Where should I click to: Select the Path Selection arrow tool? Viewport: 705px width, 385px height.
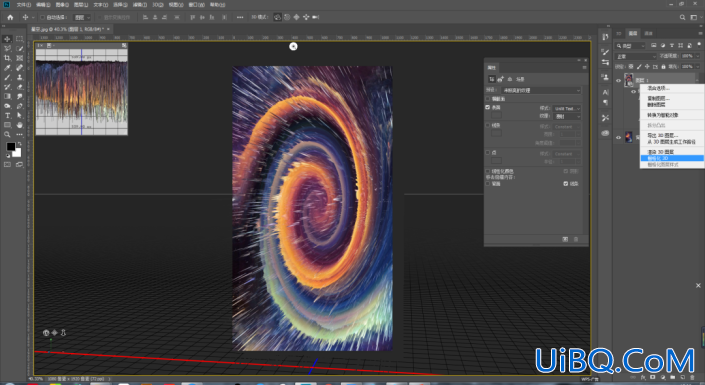(x=20, y=116)
